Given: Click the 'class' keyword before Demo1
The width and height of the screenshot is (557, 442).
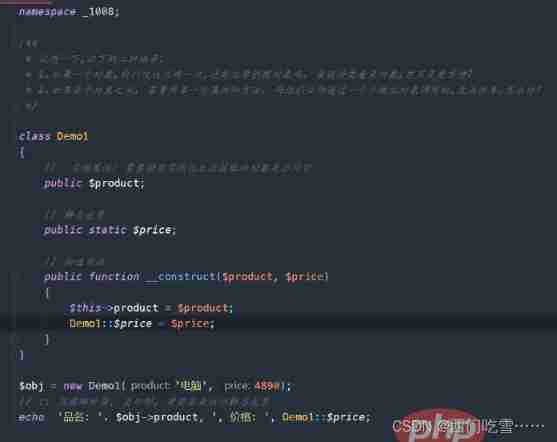Looking at the screenshot, I should 34,136.
